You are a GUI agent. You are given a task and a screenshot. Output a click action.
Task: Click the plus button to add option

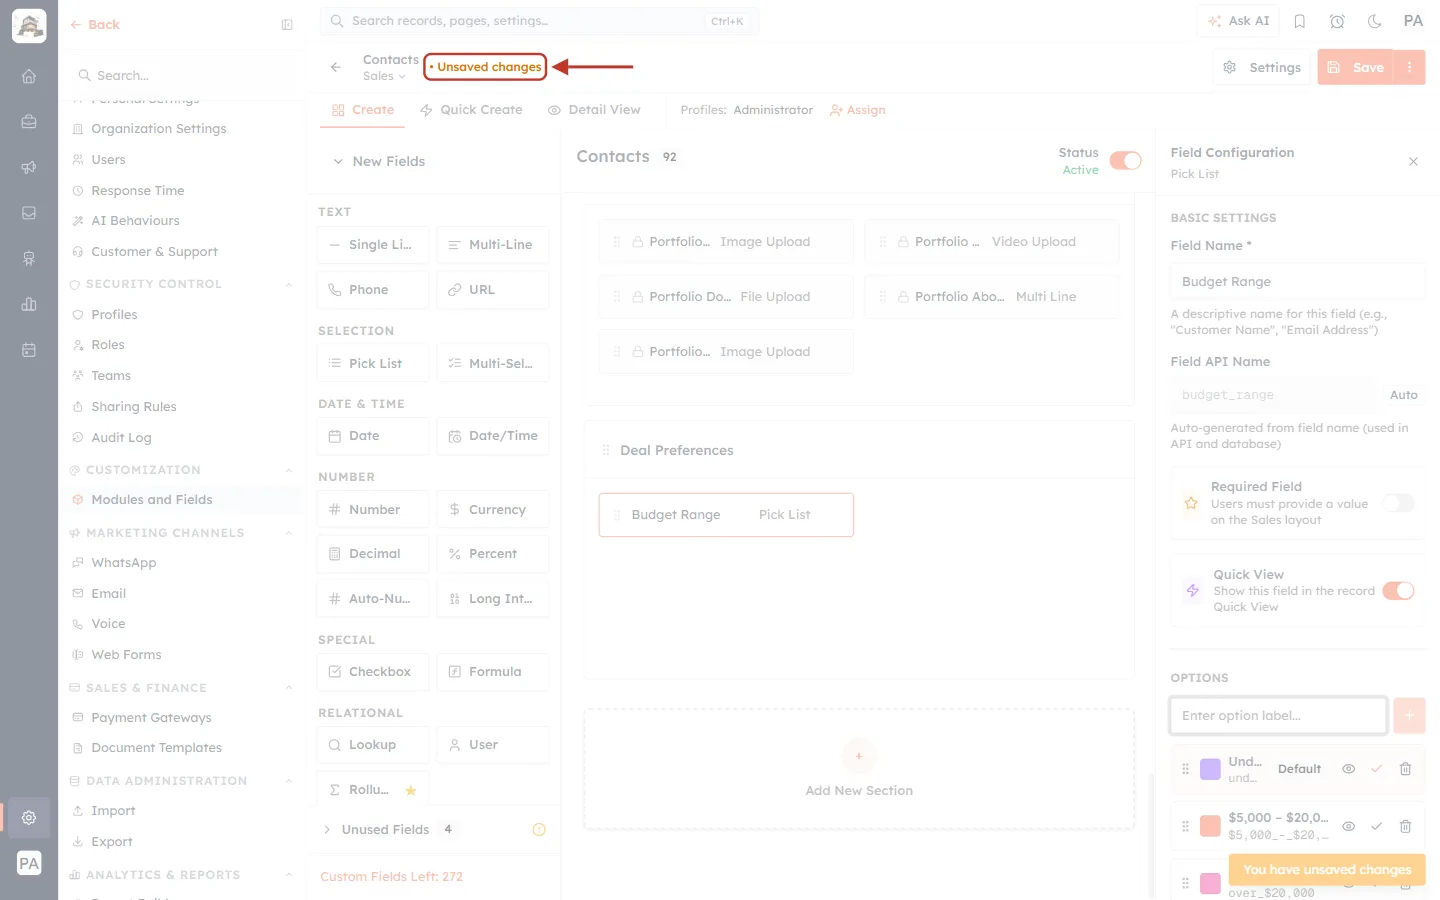1409,715
